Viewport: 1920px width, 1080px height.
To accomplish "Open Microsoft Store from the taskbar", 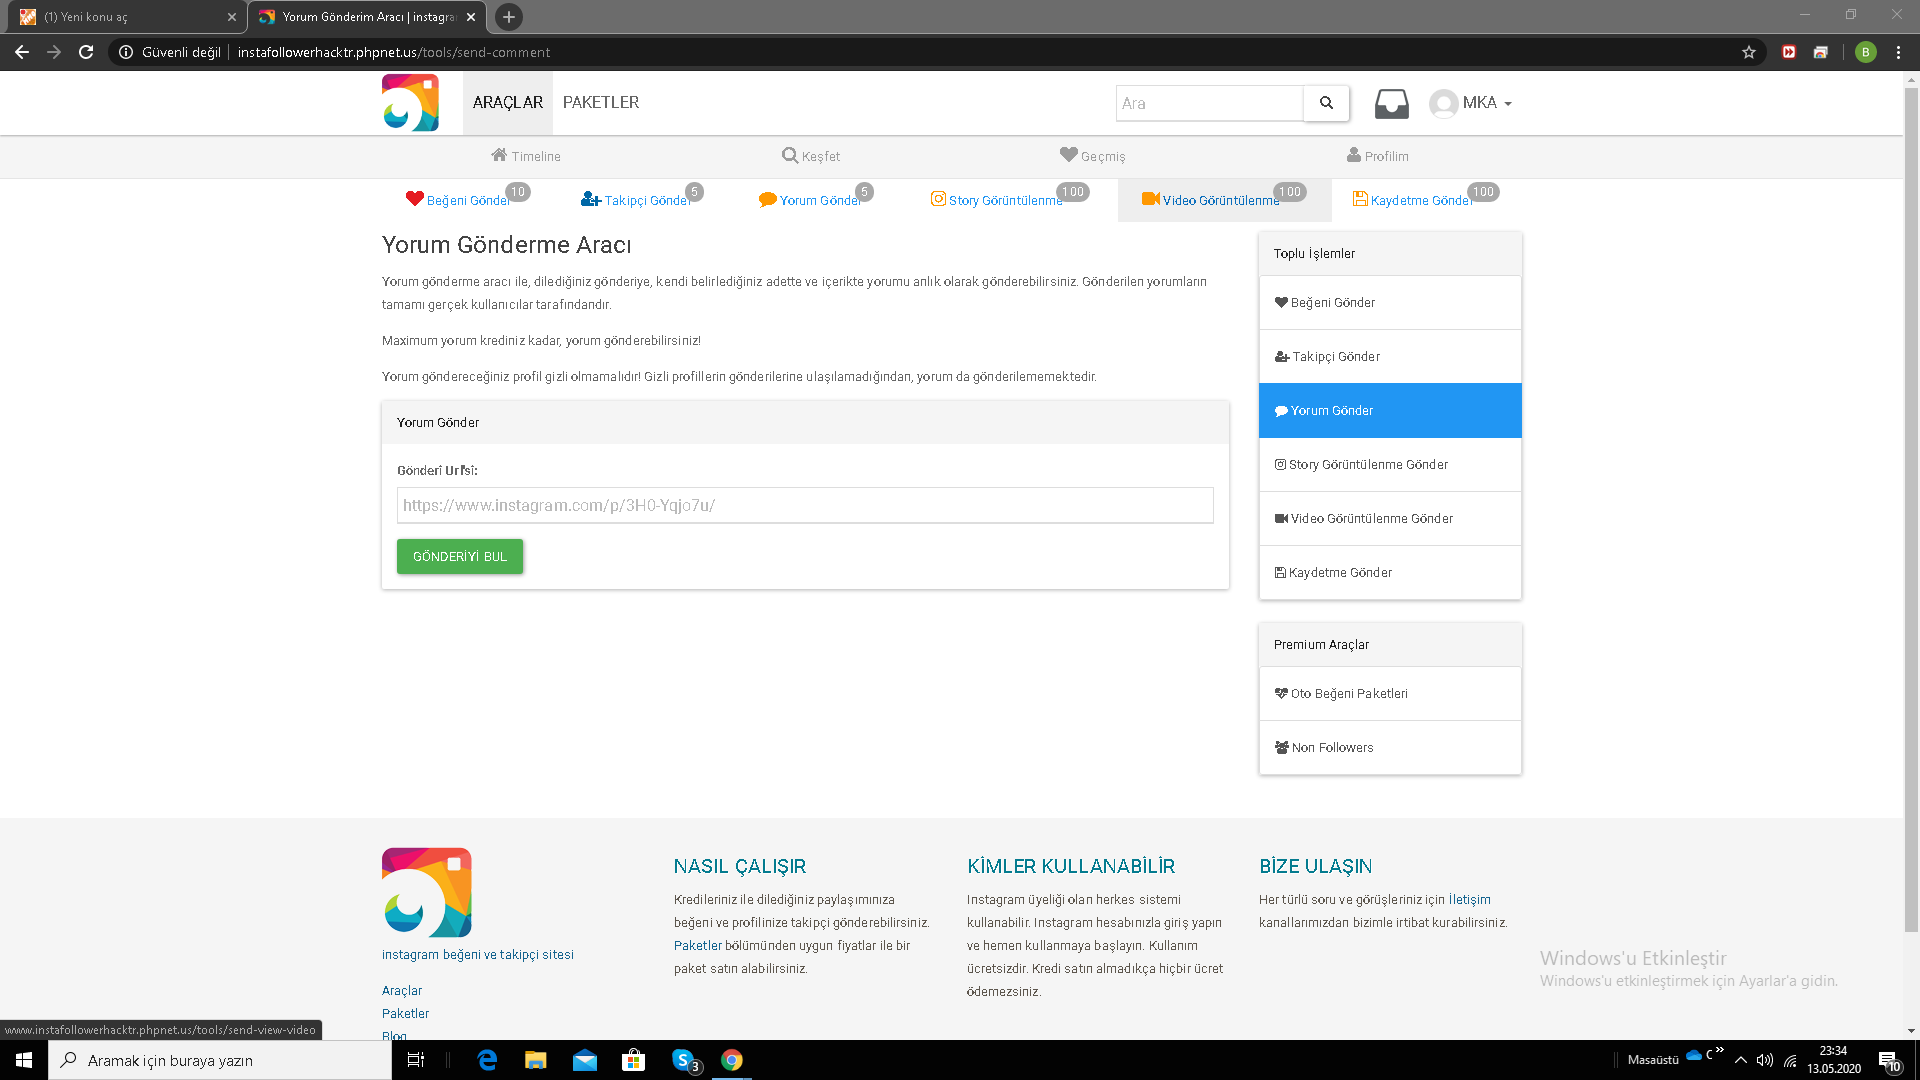I will [x=634, y=1060].
